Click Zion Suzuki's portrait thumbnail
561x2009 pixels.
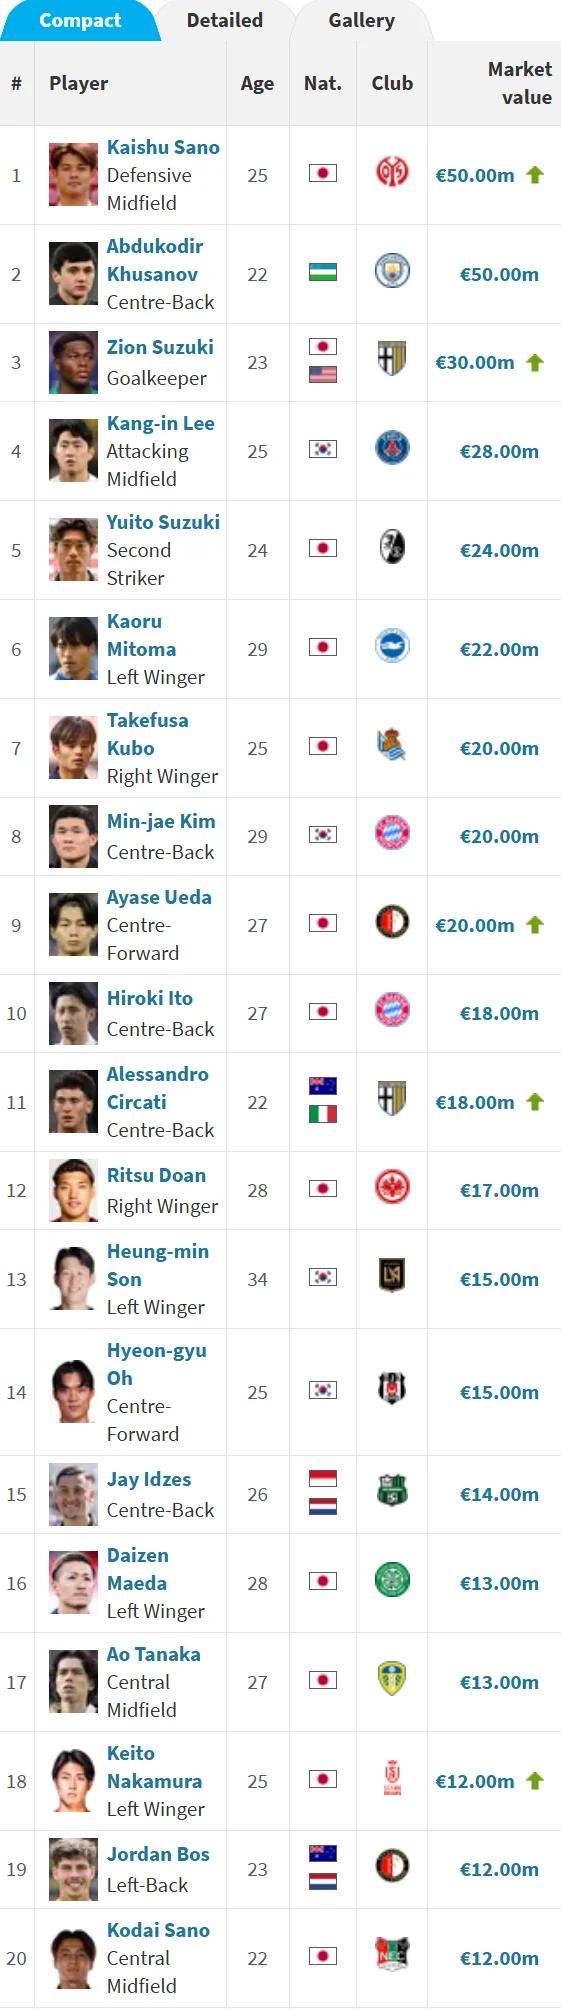point(73,362)
